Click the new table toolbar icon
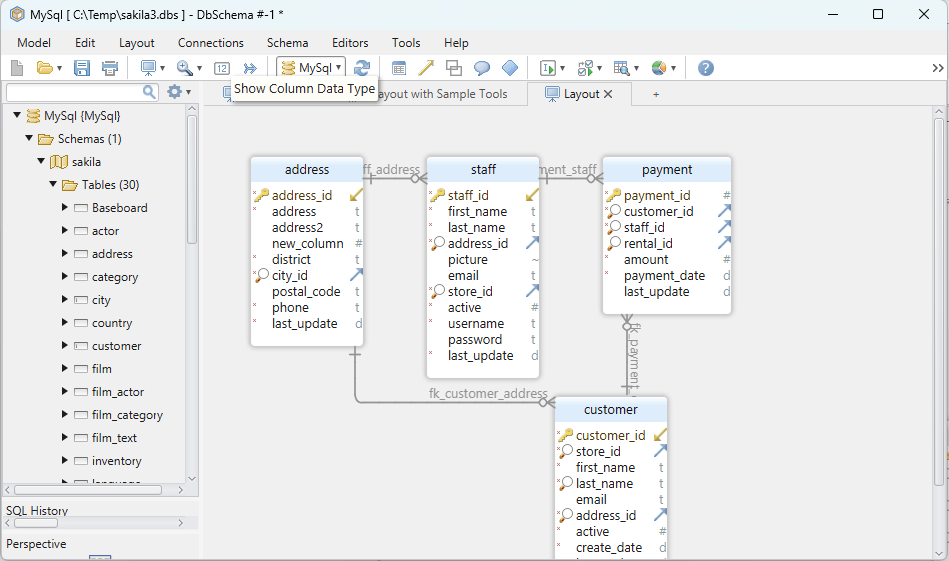 [x=399, y=68]
